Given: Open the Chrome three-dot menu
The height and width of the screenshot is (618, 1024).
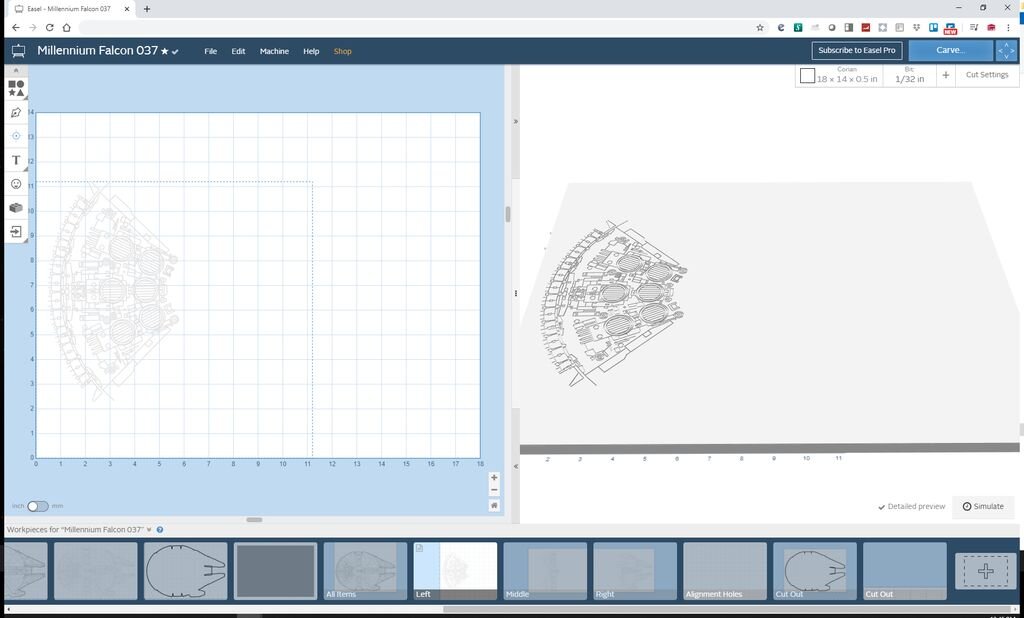Looking at the screenshot, I should [1008, 27].
